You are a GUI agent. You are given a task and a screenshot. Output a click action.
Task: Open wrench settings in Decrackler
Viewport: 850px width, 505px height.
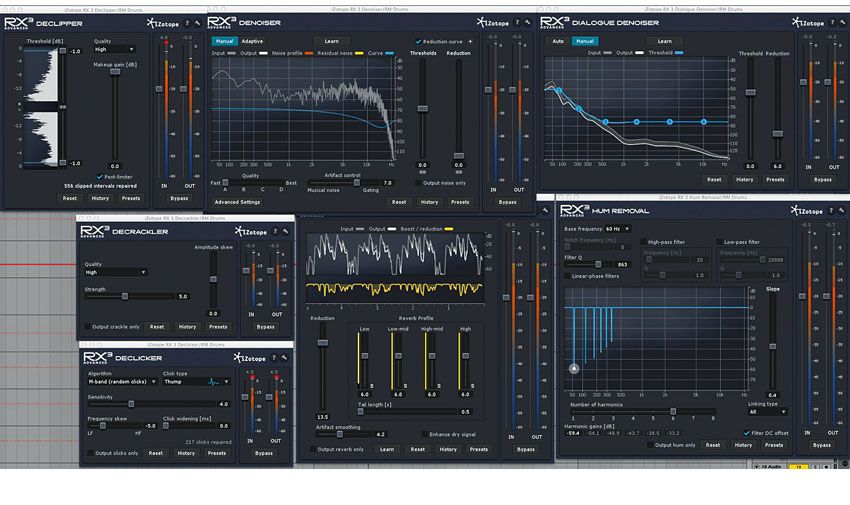click(285, 231)
